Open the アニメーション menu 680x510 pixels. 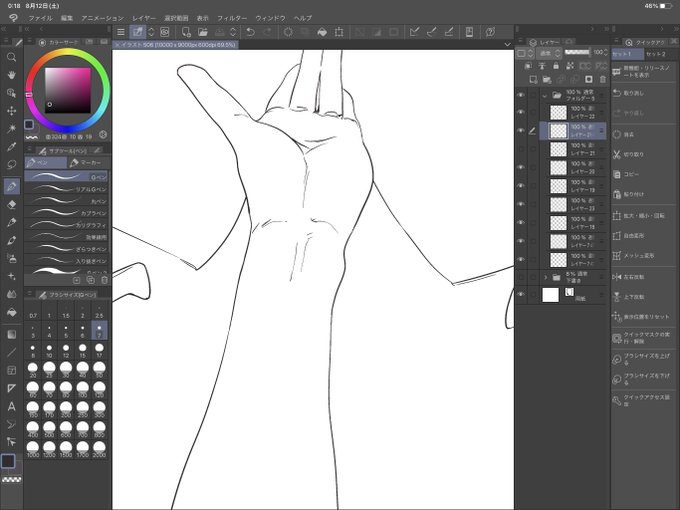coord(103,18)
